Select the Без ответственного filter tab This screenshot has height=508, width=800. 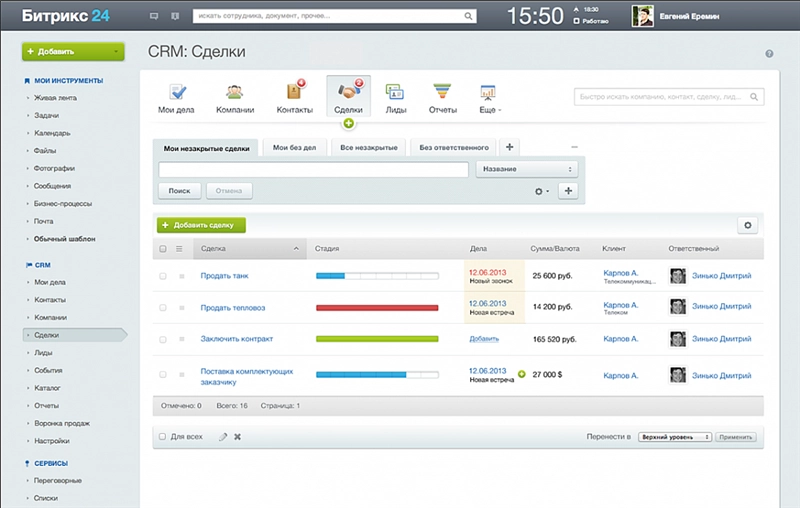pyautogui.click(x=453, y=148)
